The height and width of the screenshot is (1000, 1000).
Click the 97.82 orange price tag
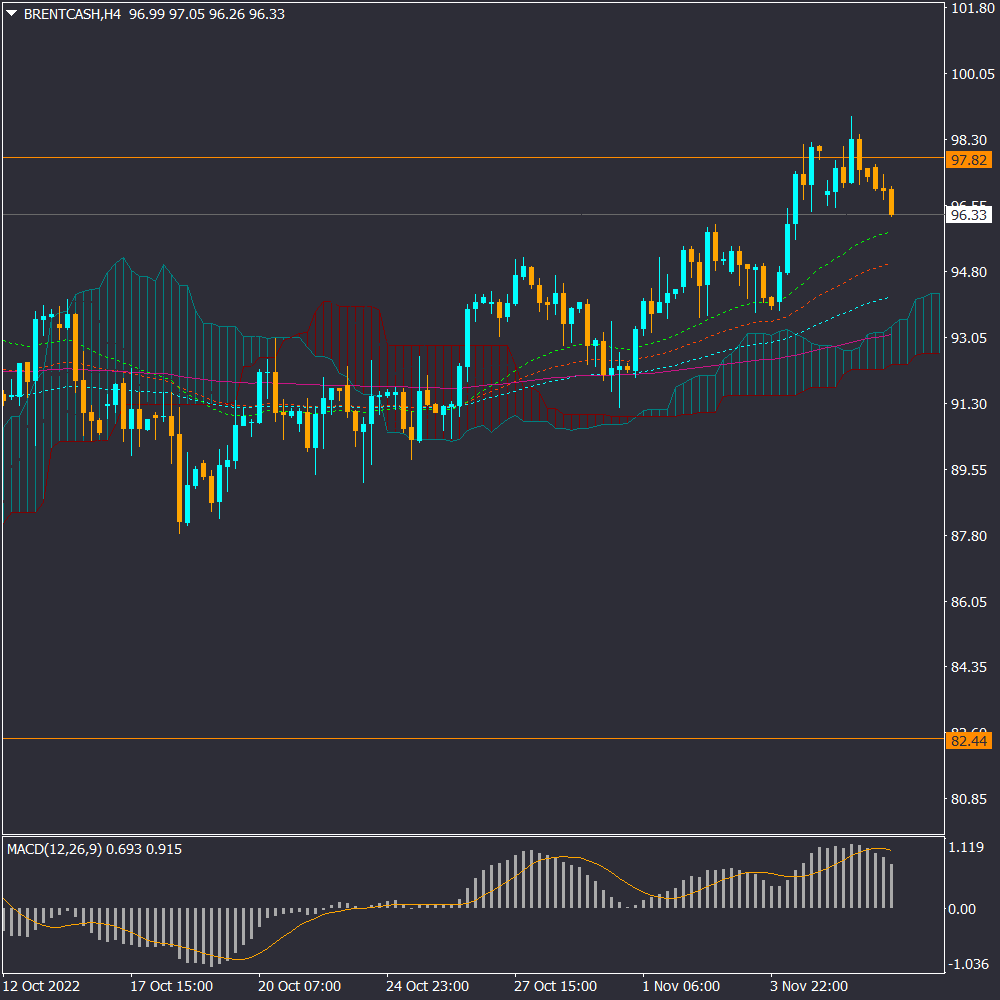[968, 160]
